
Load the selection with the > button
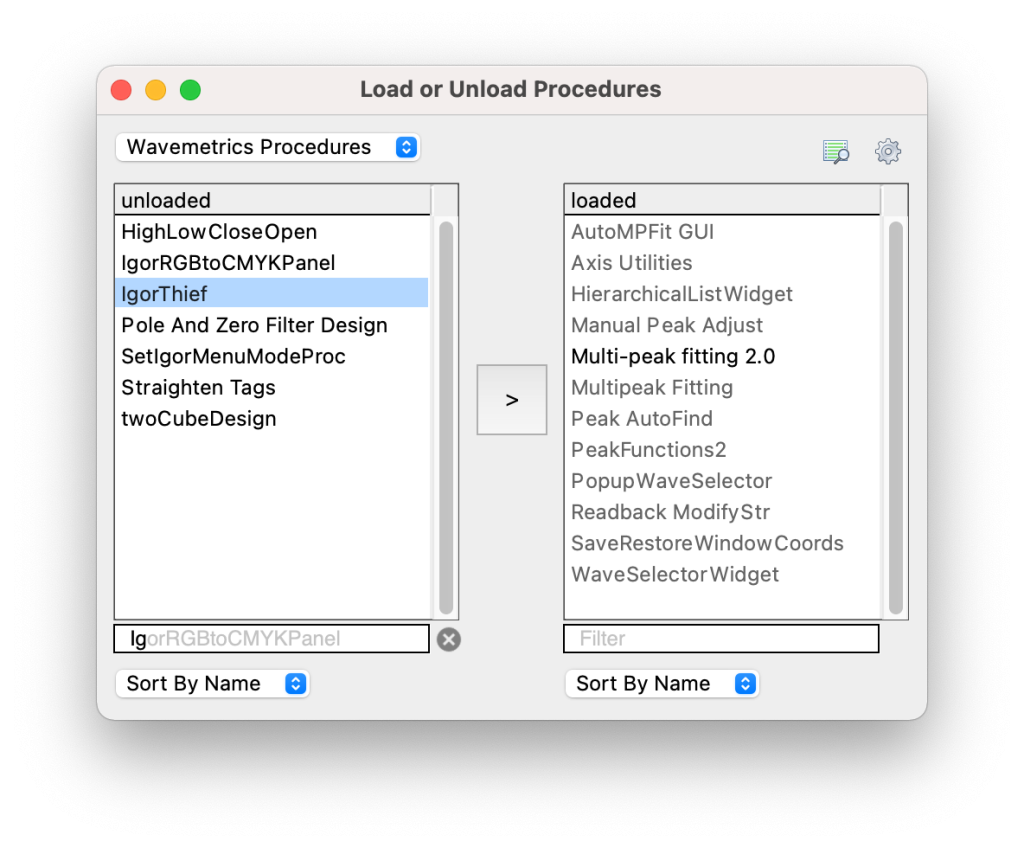point(511,400)
